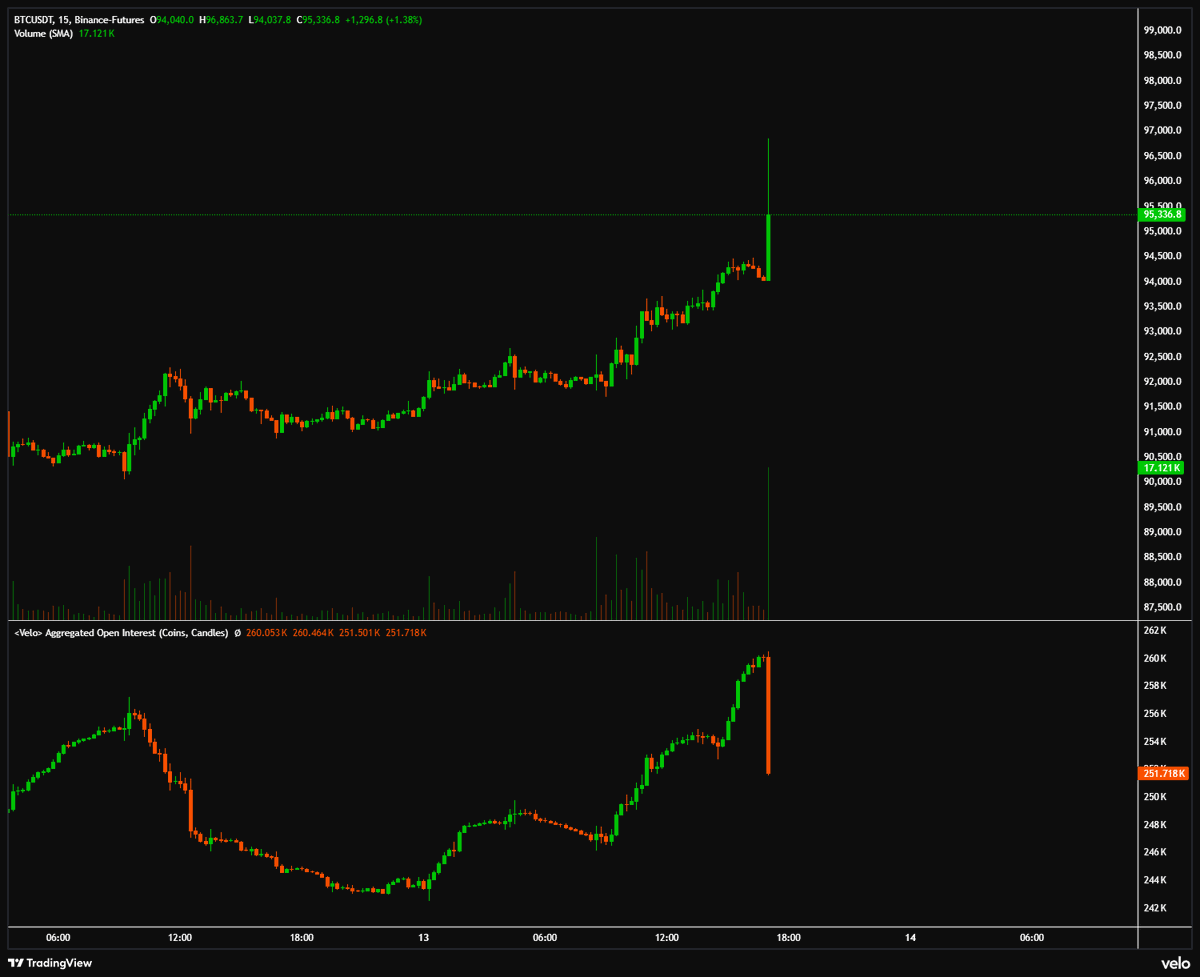
Task: Click the tallest green volume spike bar
Action: pyautogui.click(x=768, y=540)
